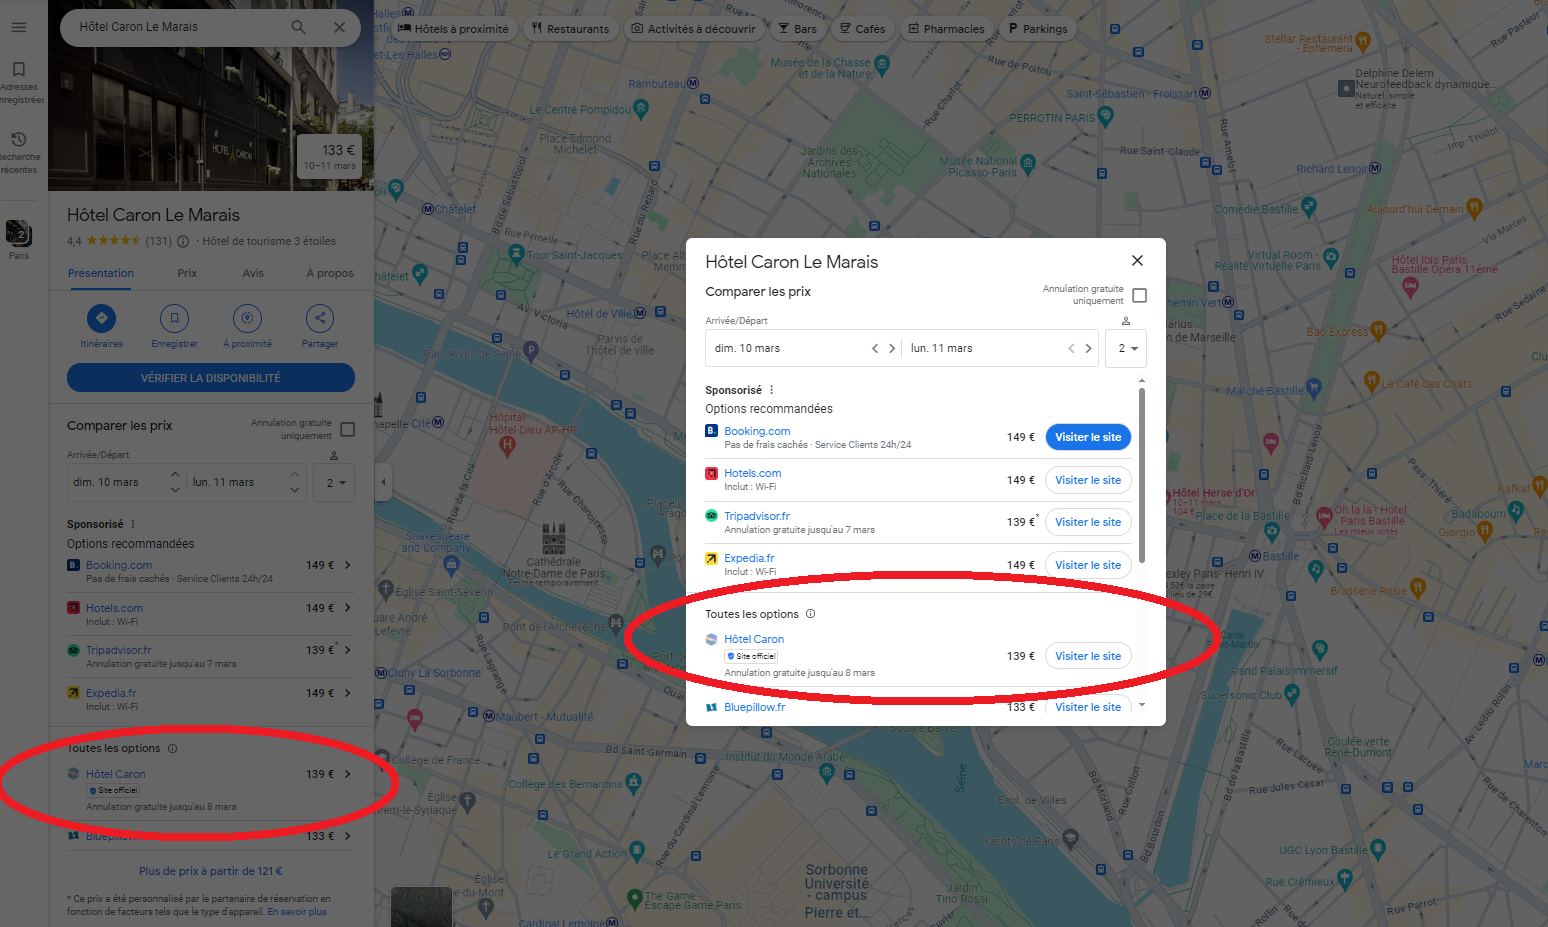Click previous day arrow for lun. 11 mars in dialog

1071,348
